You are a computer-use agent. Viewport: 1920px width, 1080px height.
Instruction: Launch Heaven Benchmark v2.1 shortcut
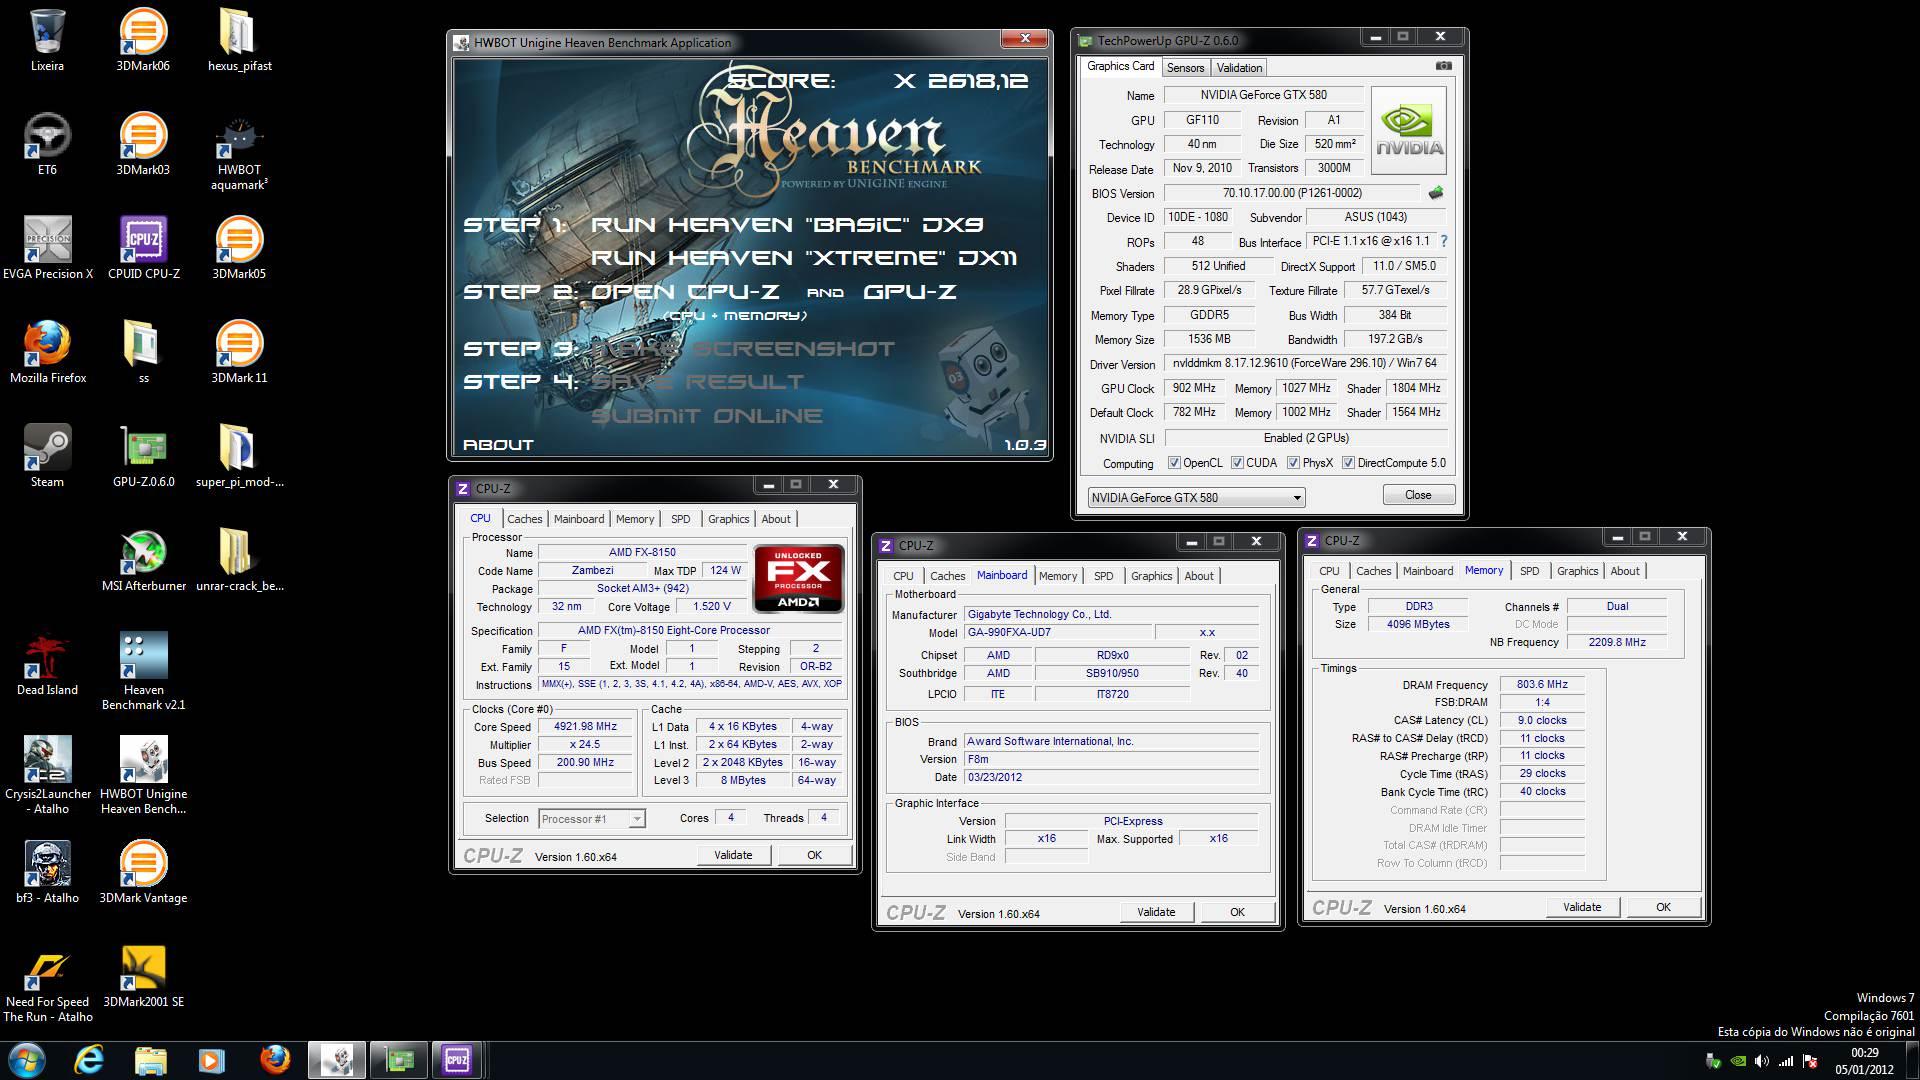[x=143, y=670]
